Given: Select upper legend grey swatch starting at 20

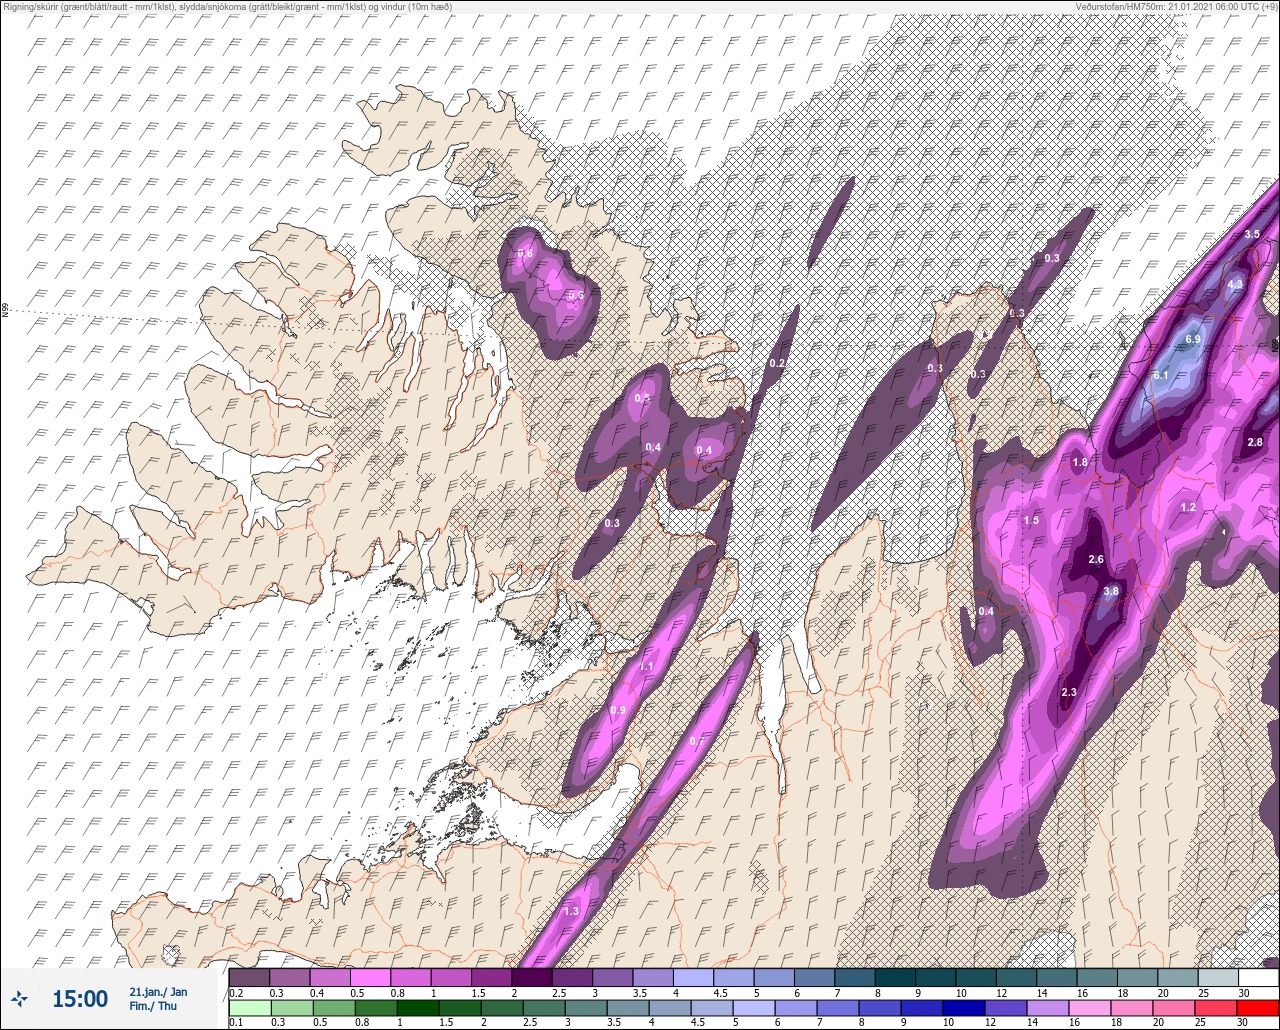Looking at the screenshot, I should (x=1178, y=977).
